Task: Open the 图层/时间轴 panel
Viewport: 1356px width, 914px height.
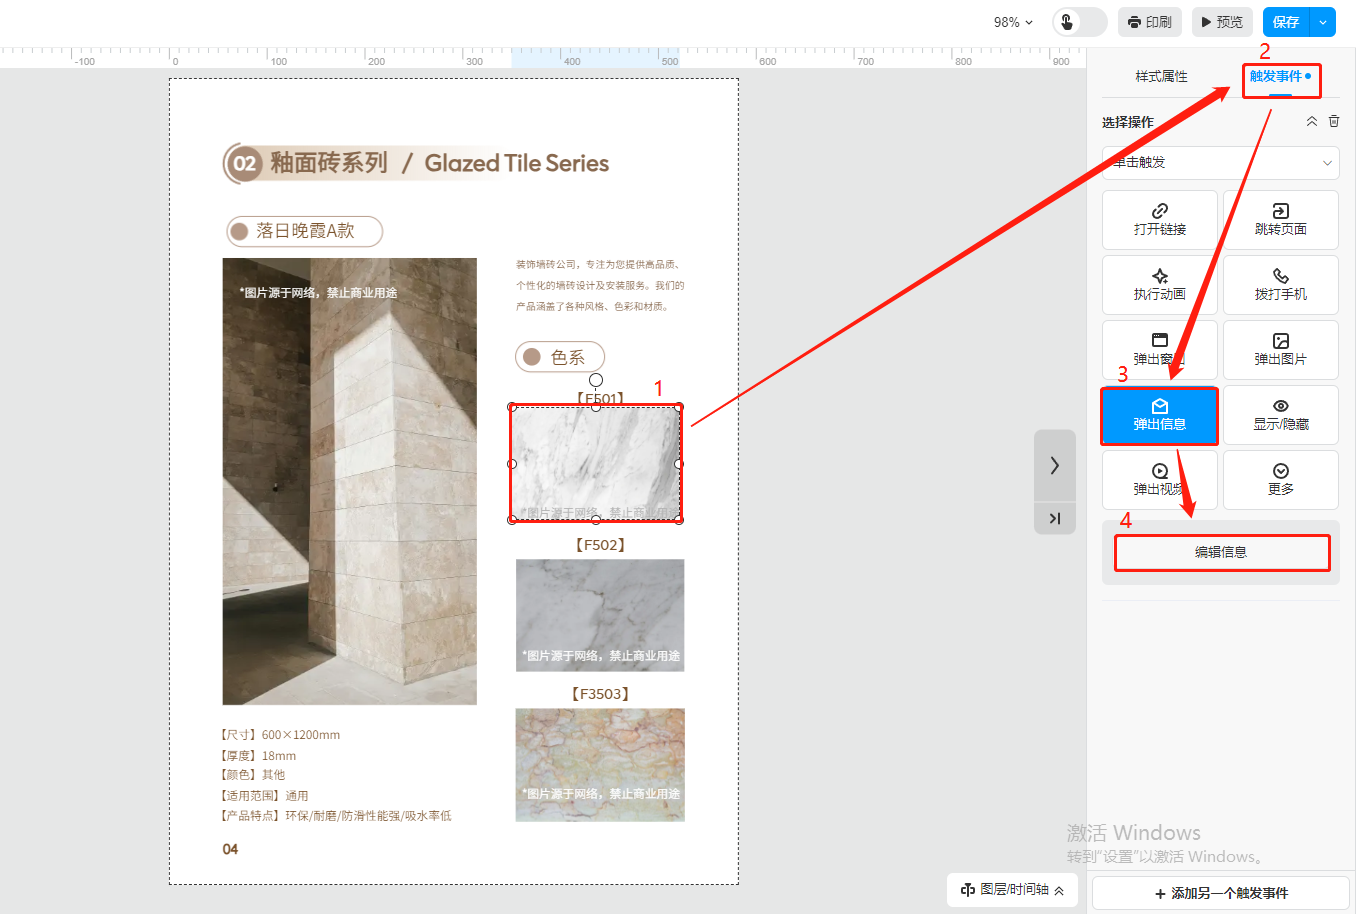Action: [x=1012, y=889]
